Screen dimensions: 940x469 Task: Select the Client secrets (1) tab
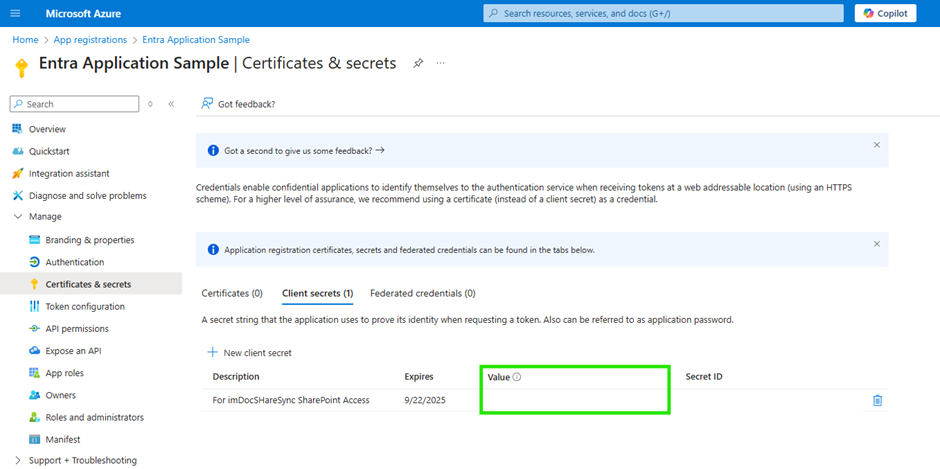pyautogui.click(x=317, y=293)
